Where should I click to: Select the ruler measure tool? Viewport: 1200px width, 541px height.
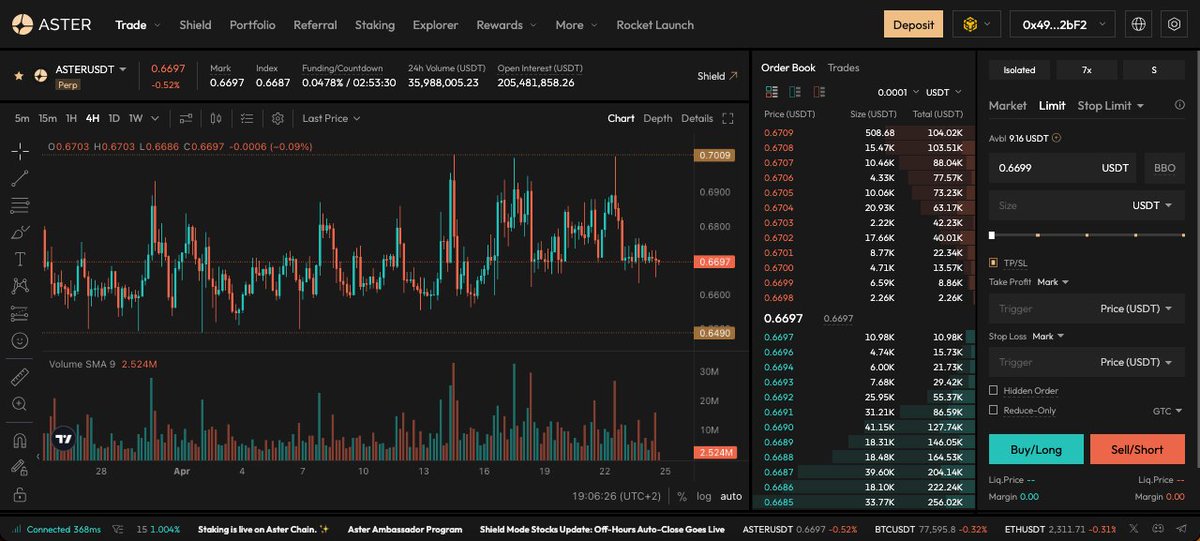pyautogui.click(x=20, y=377)
